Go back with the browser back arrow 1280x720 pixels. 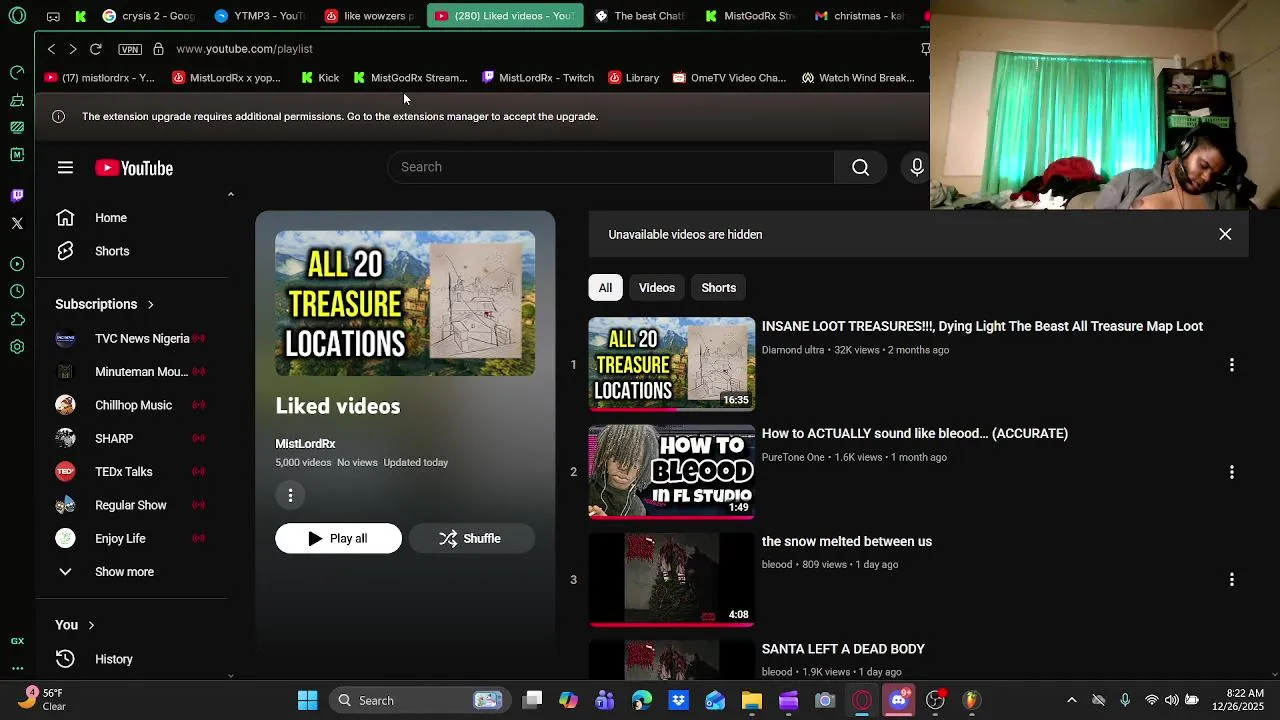click(x=51, y=49)
